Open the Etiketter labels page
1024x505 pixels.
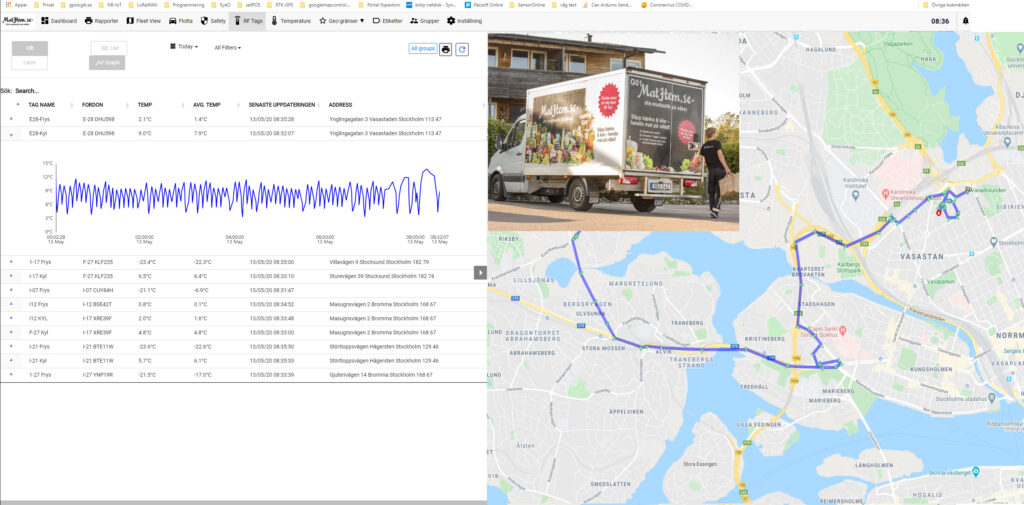[x=387, y=21]
